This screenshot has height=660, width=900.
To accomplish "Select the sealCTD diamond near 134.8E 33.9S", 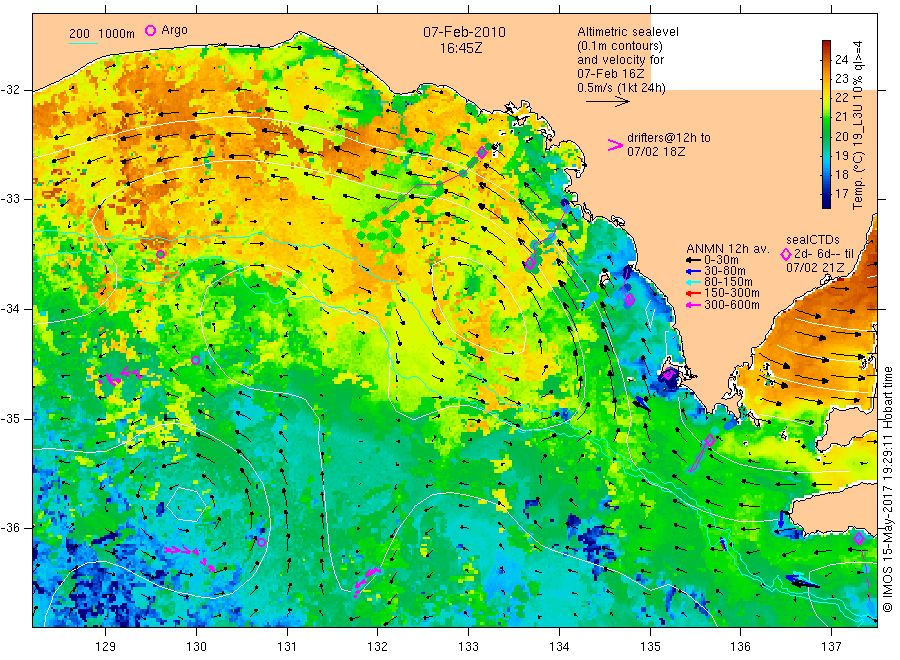I will [630, 300].
